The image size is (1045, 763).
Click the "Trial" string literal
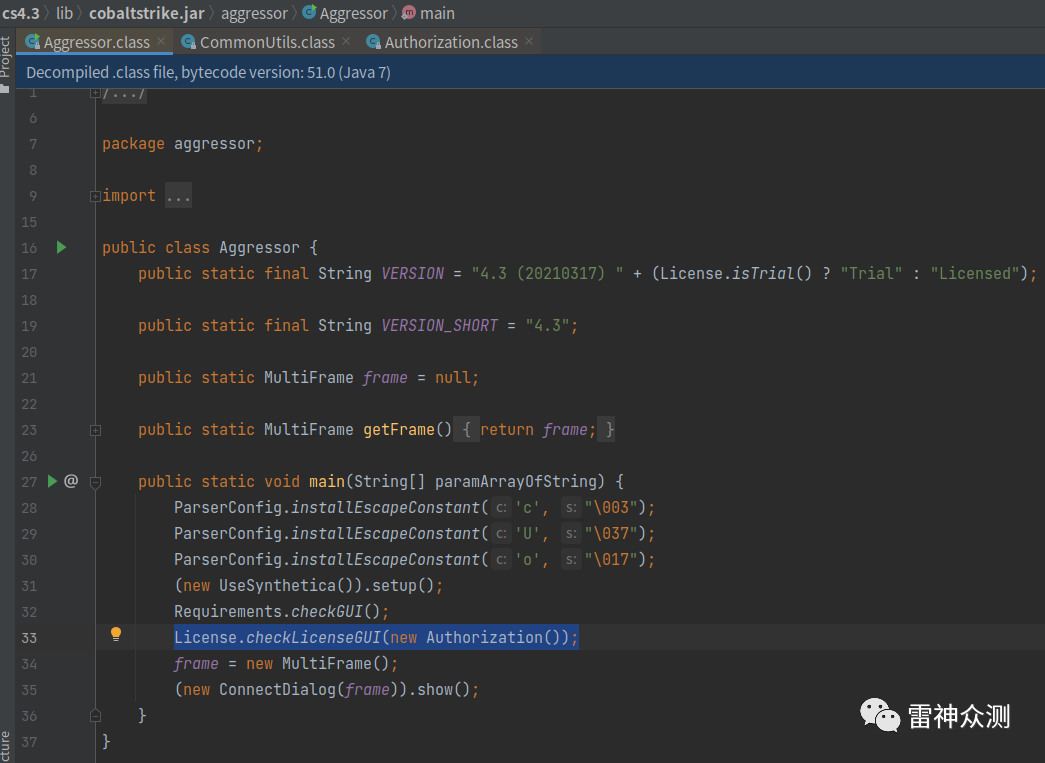871,273
